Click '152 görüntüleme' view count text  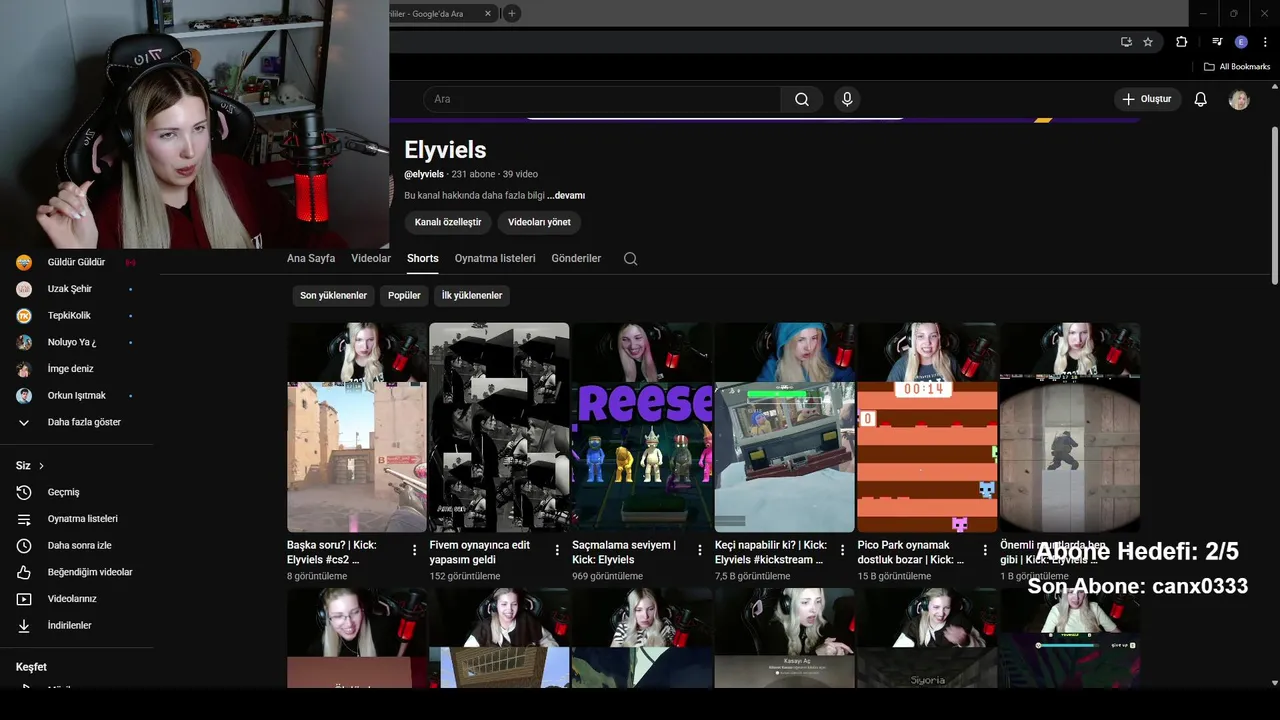[x=465, y=577]
